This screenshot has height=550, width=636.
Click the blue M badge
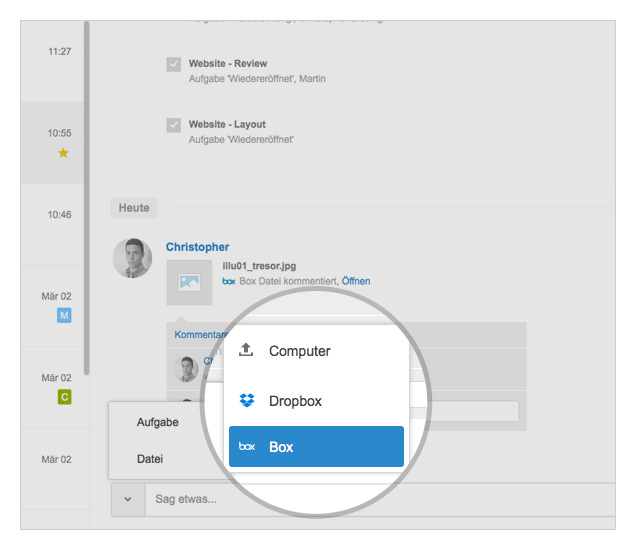tap(64, 316)
